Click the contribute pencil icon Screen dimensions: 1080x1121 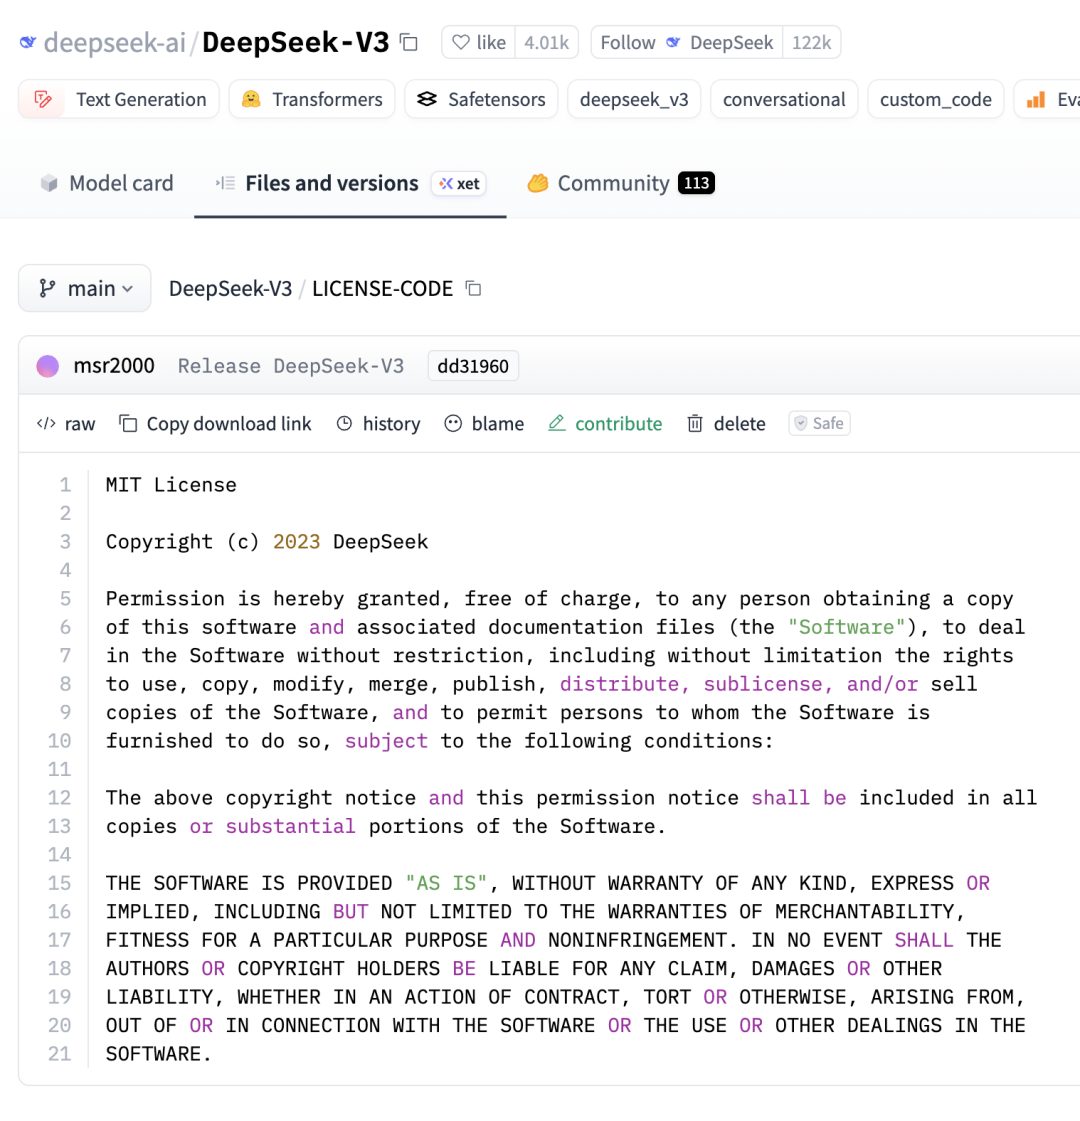557,423
